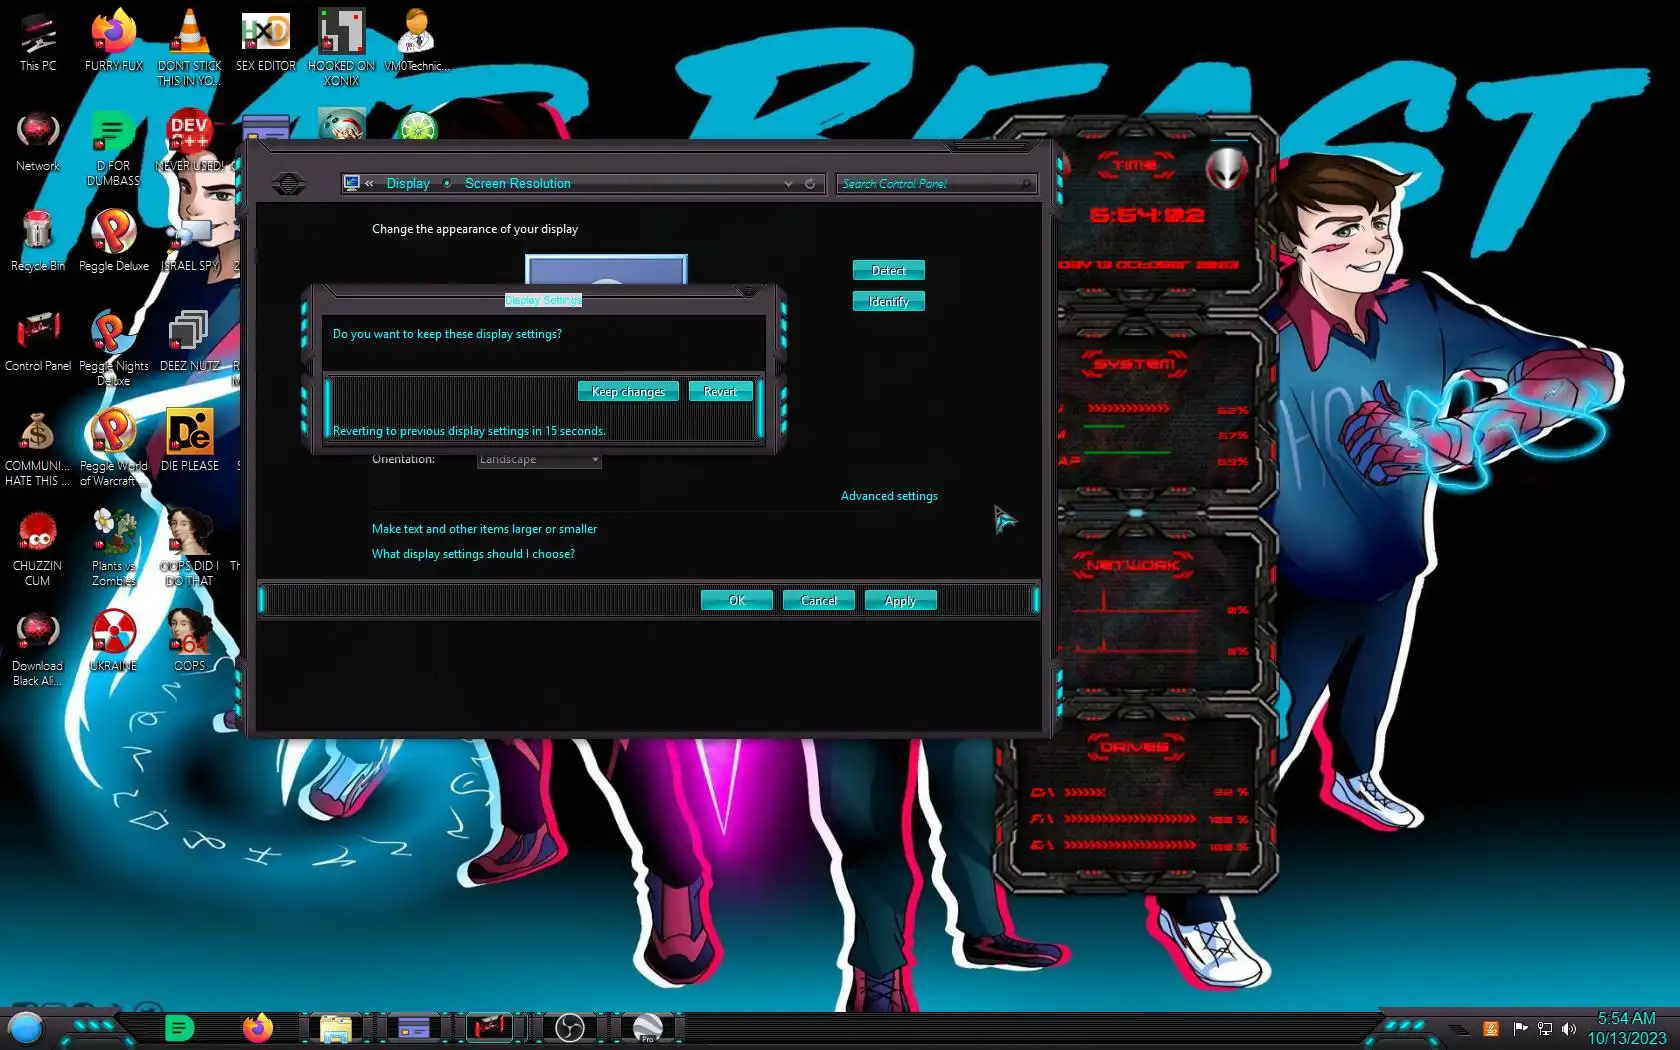Open the volume control in system tray
Viewport: 1680px width, 1050px height.
[1569, 1029]
